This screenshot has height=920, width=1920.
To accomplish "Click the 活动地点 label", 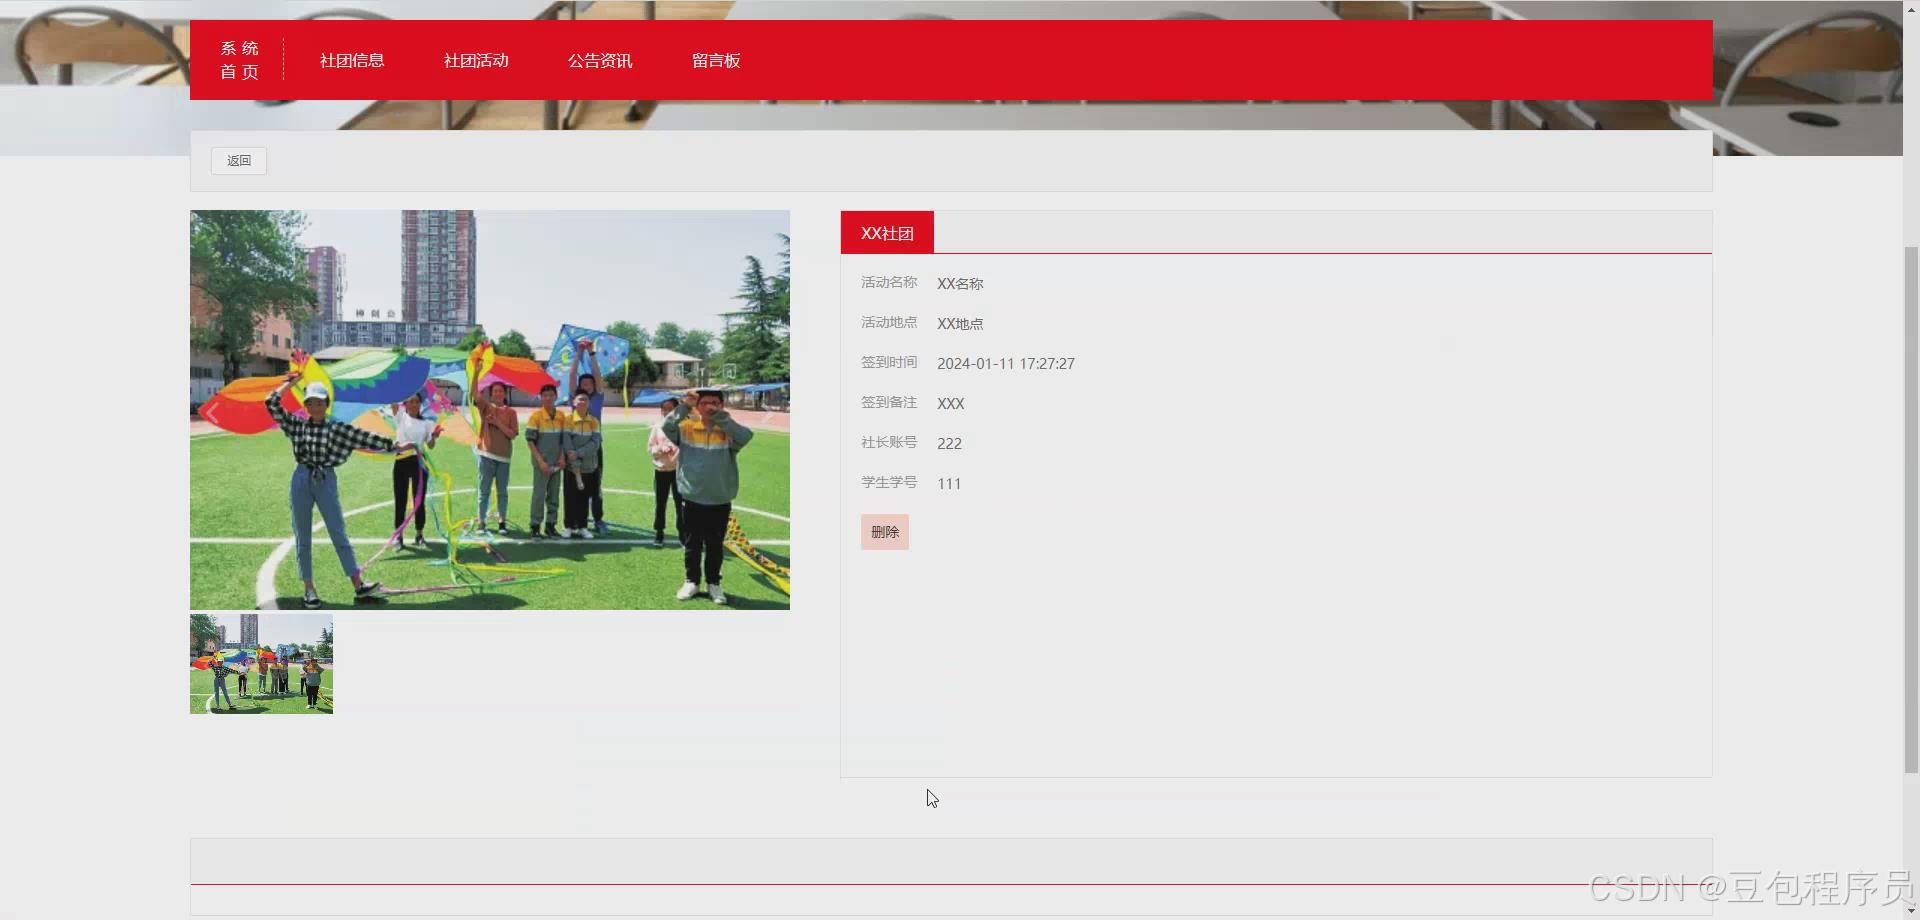I will tap(889, 323).
